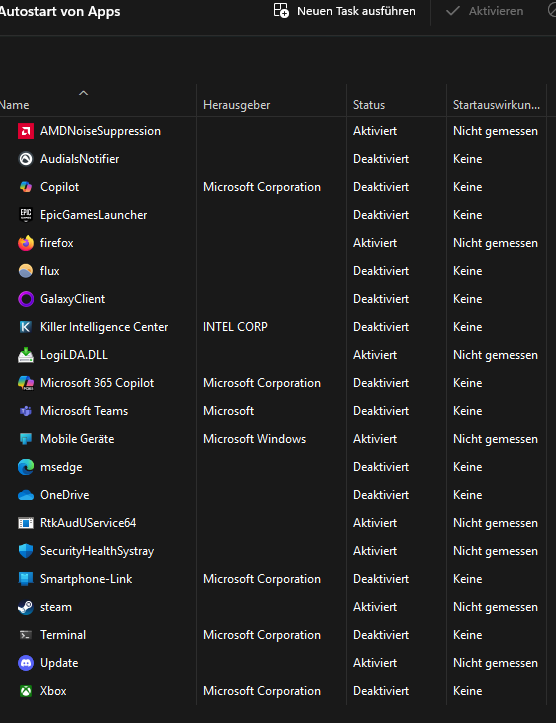The height and width of the screenshot is (723, 556).
Task: Select the Update entry name
Action: [59, 663]
